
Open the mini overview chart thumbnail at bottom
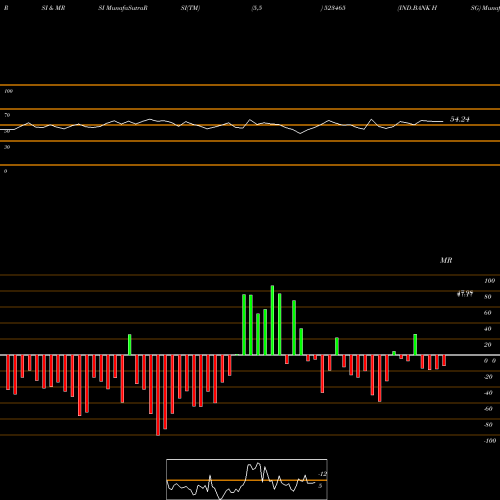[247, 479]
